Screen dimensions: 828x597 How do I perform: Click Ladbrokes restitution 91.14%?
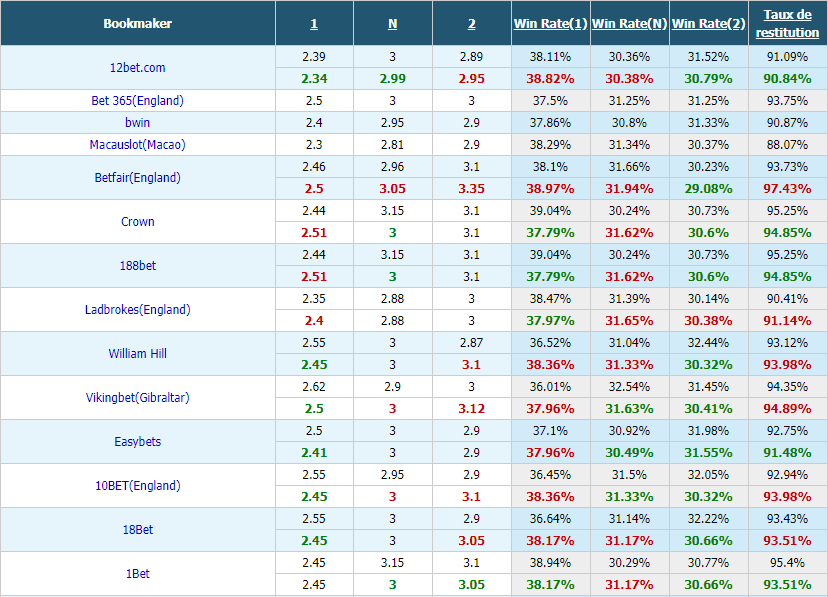tap(787, 320)
